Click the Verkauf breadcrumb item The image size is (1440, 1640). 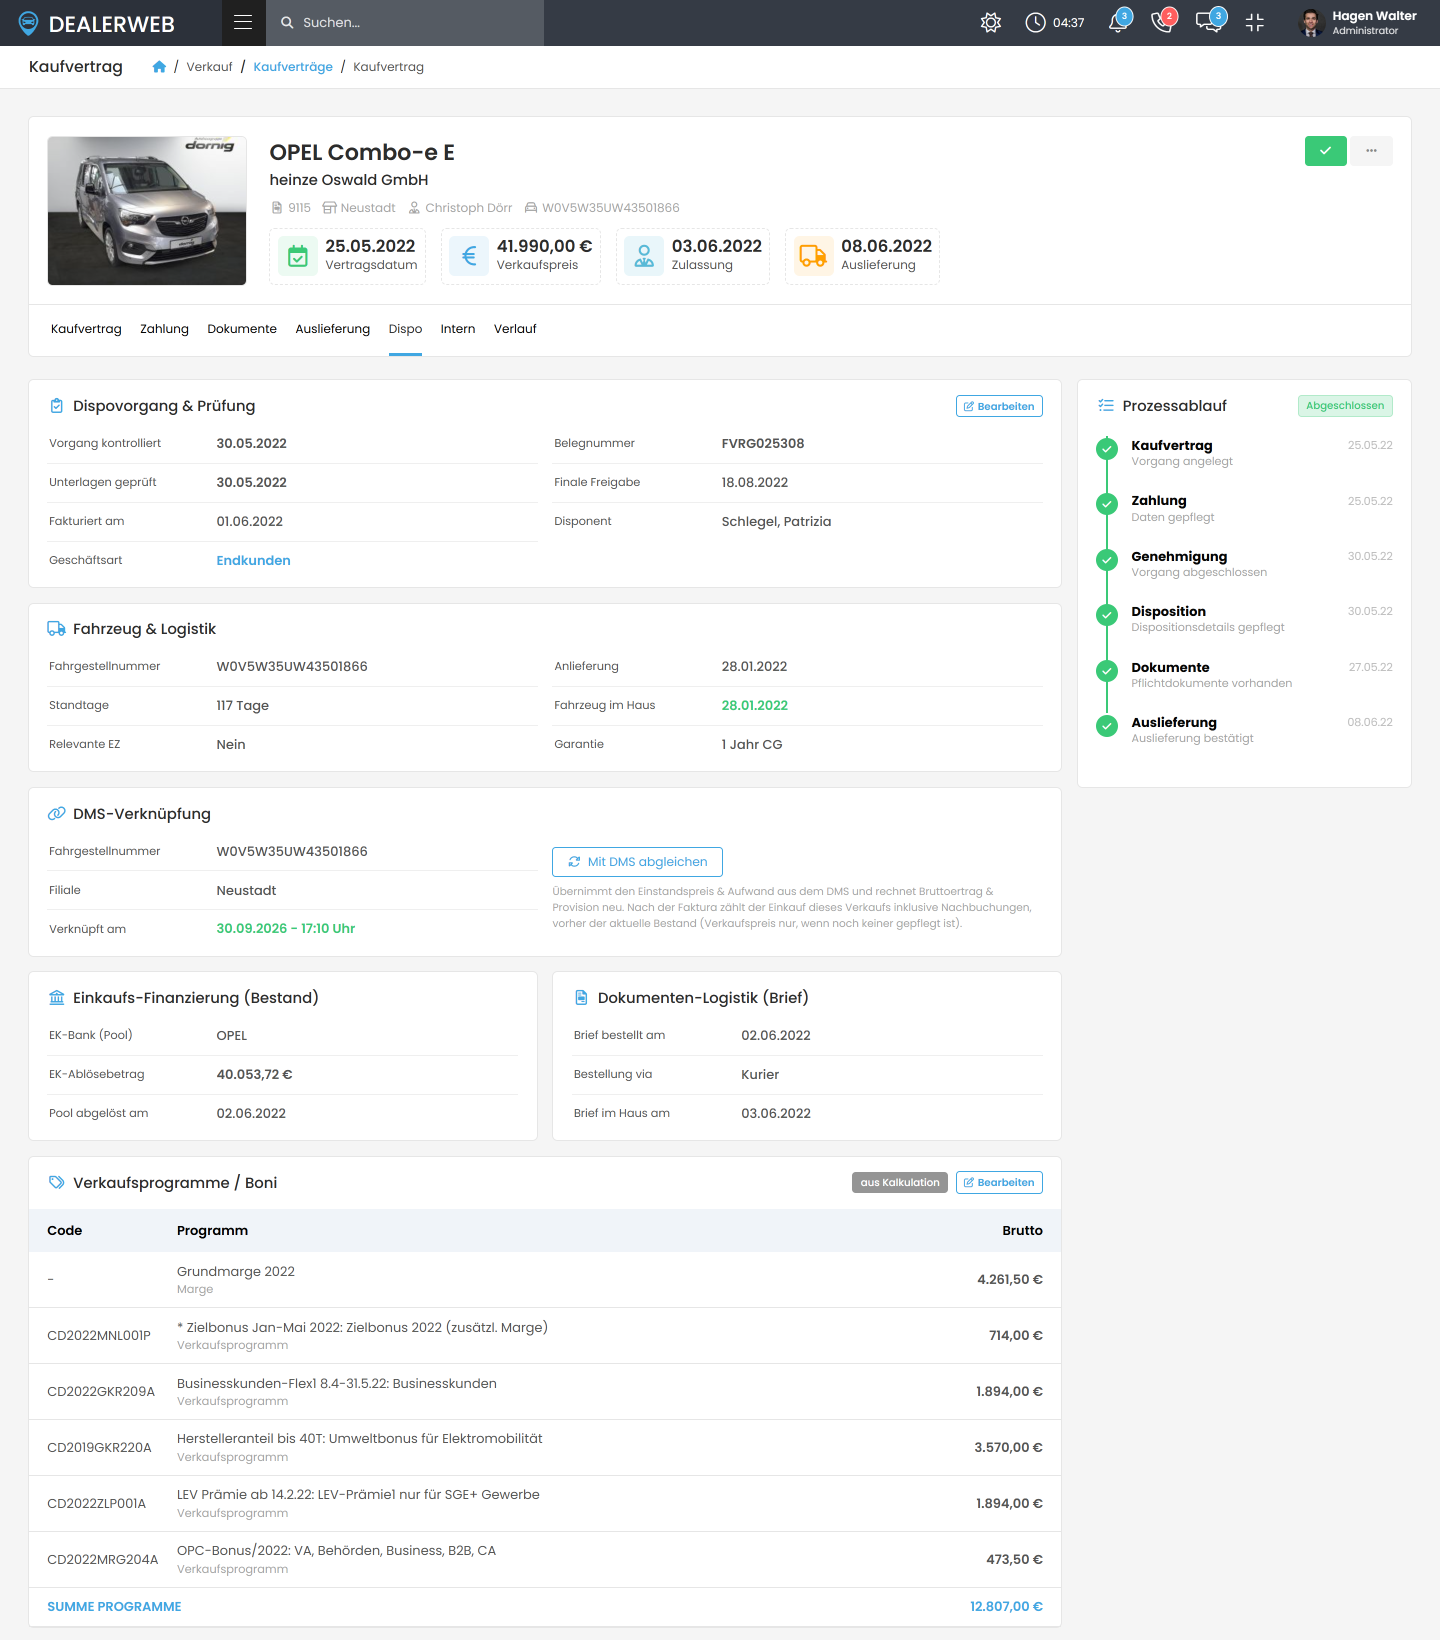click(209, 67)
